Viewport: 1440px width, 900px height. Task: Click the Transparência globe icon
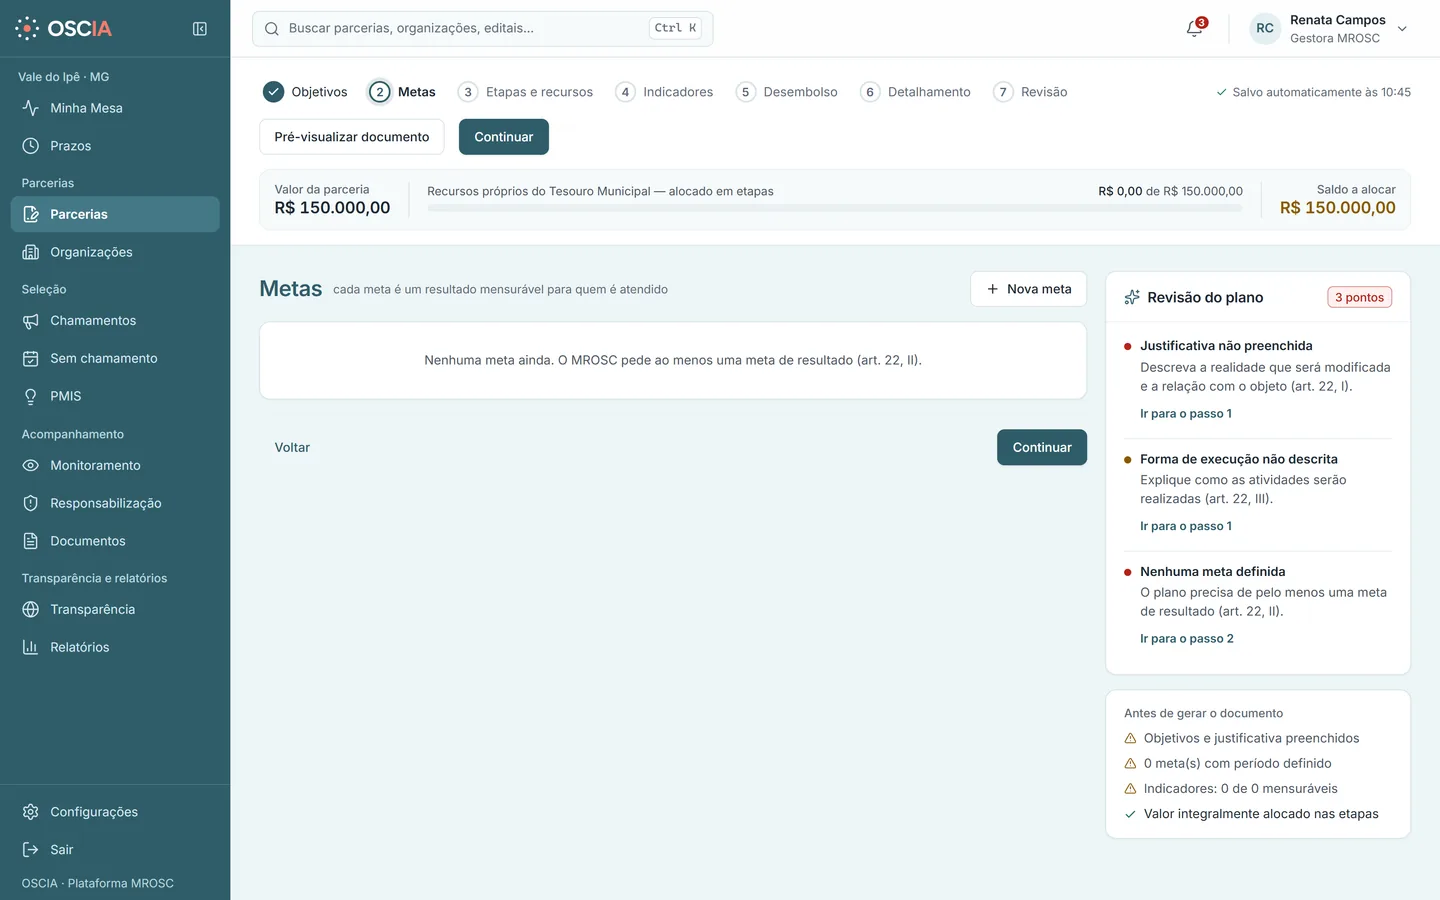point(31,609)
